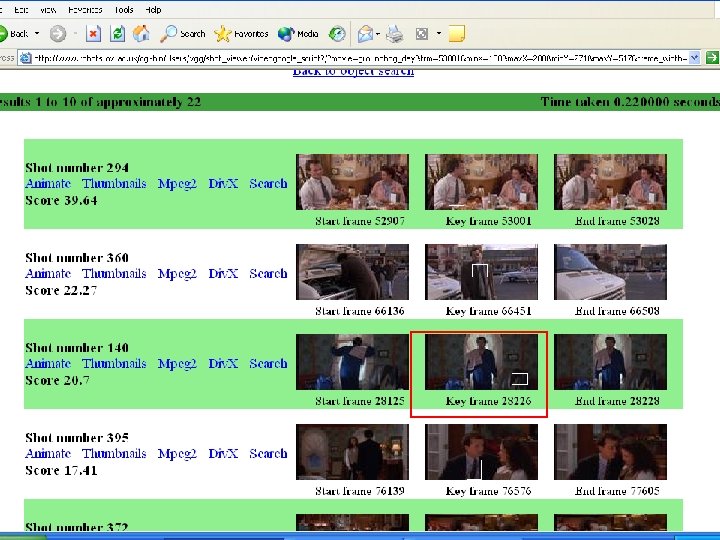Open the Favorites menu

point(85,10)
